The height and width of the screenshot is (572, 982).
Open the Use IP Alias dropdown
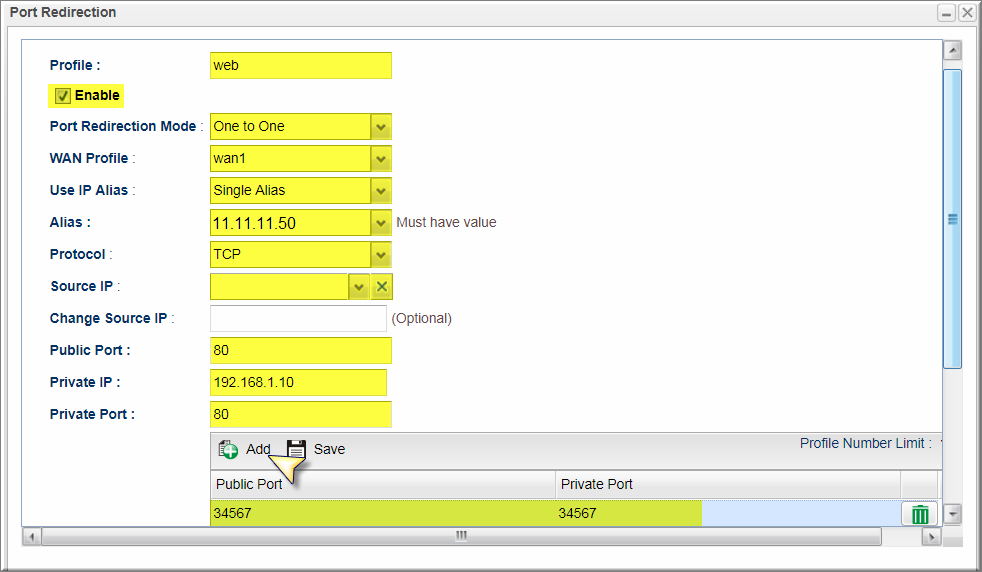coord(380,191)
